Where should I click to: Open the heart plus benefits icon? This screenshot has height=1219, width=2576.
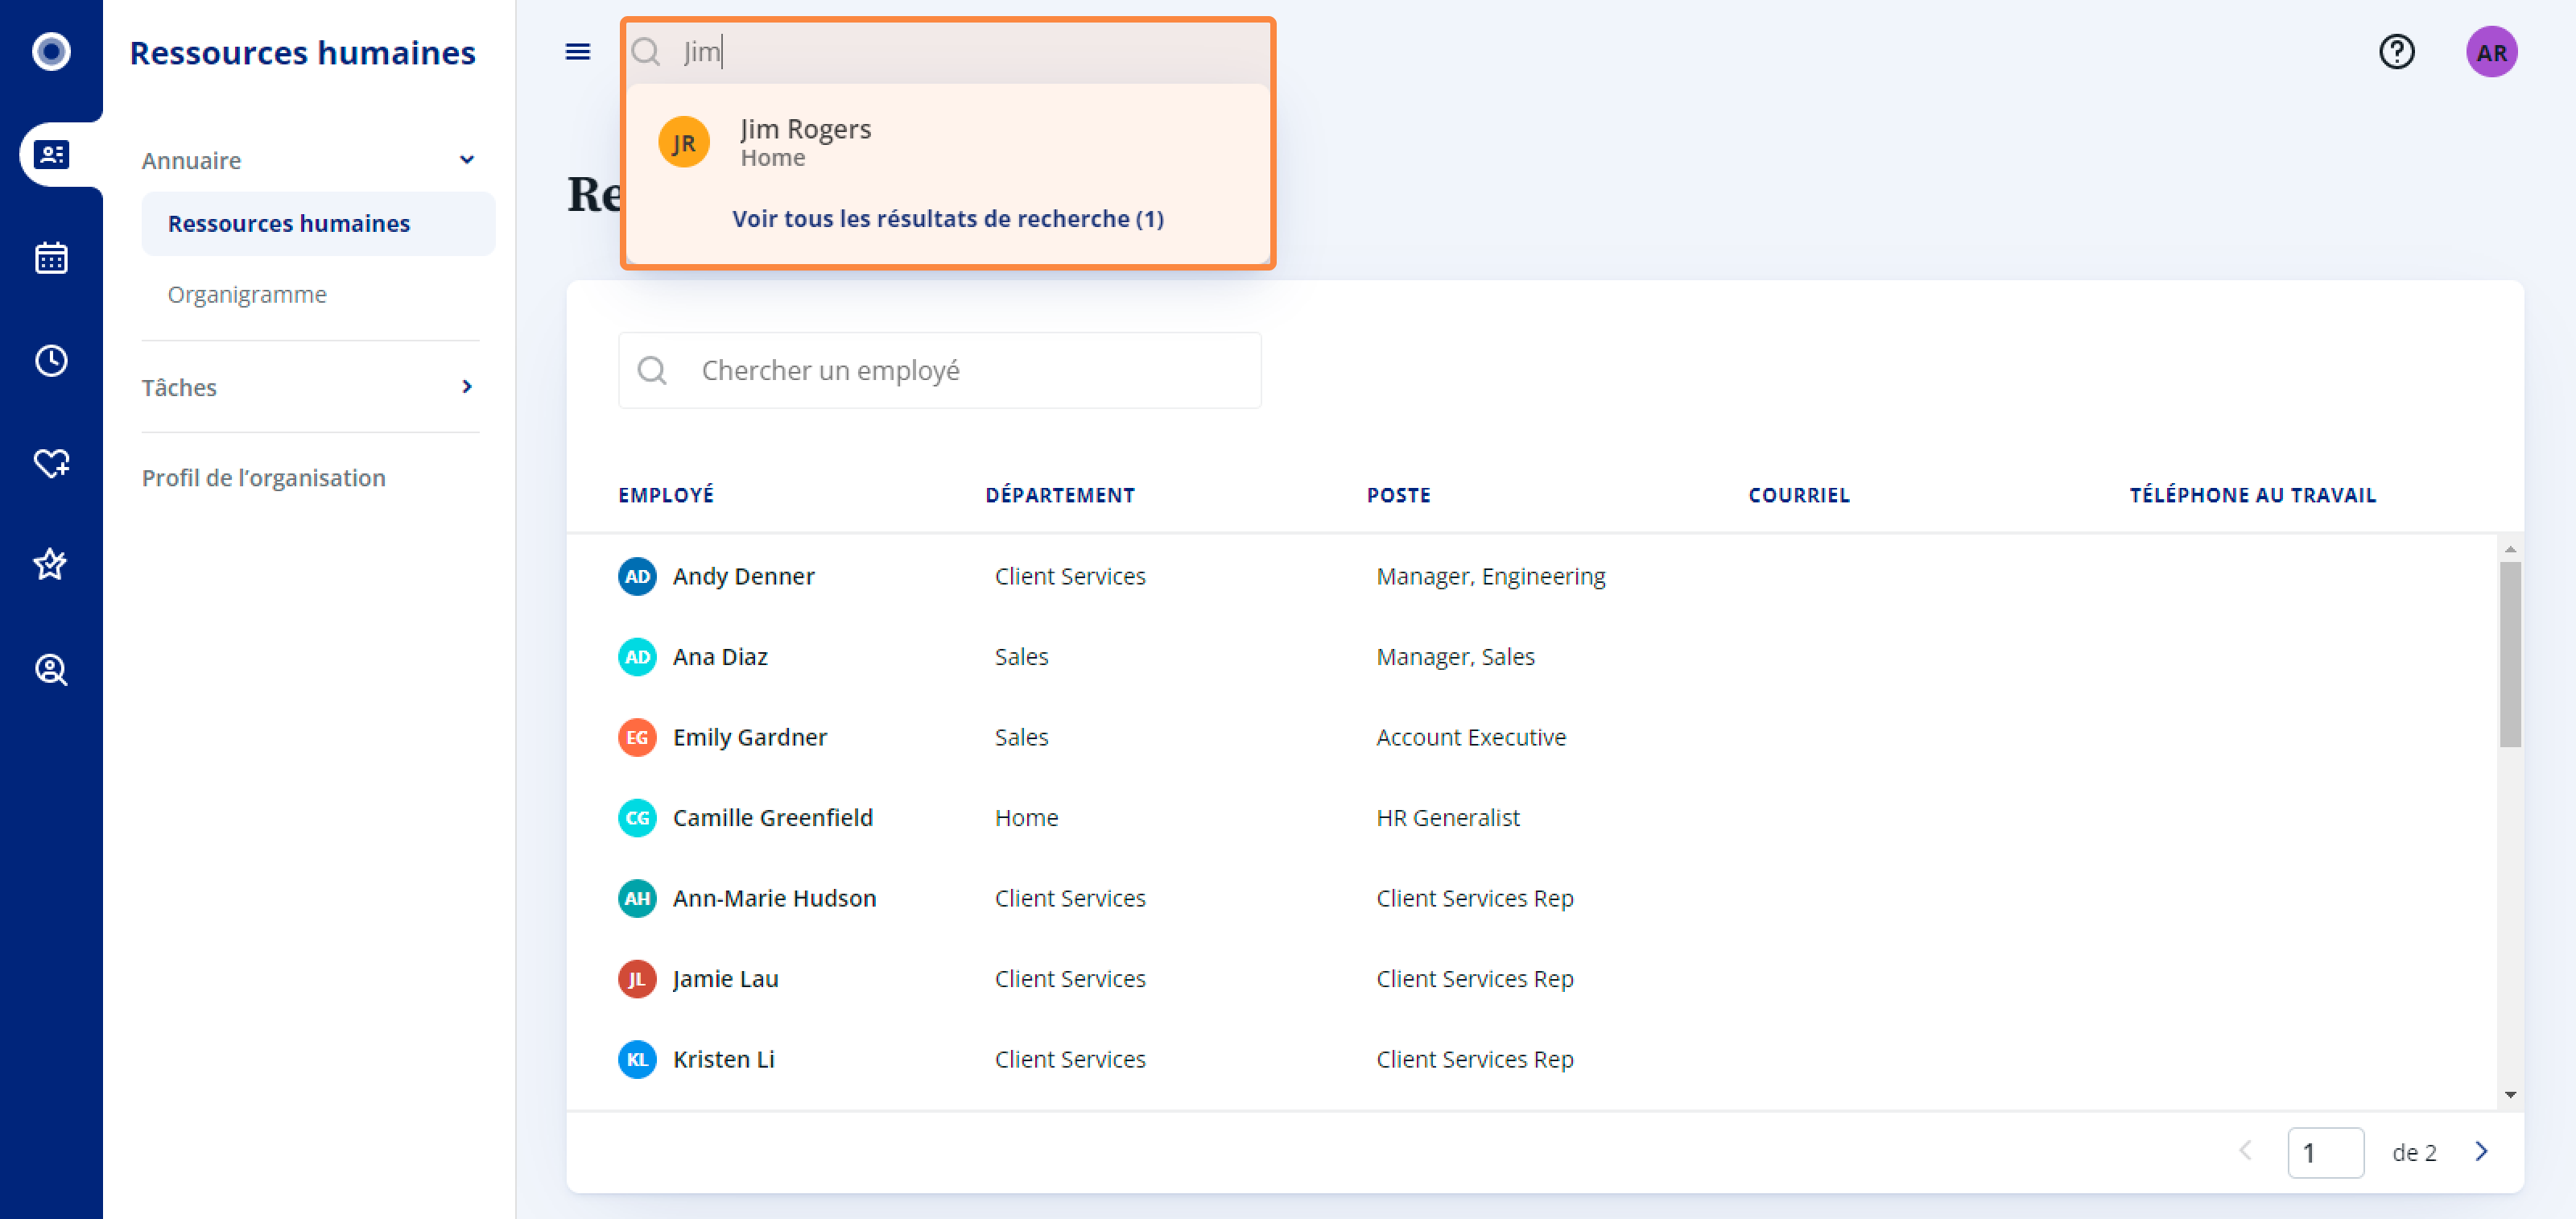point(51,462)
